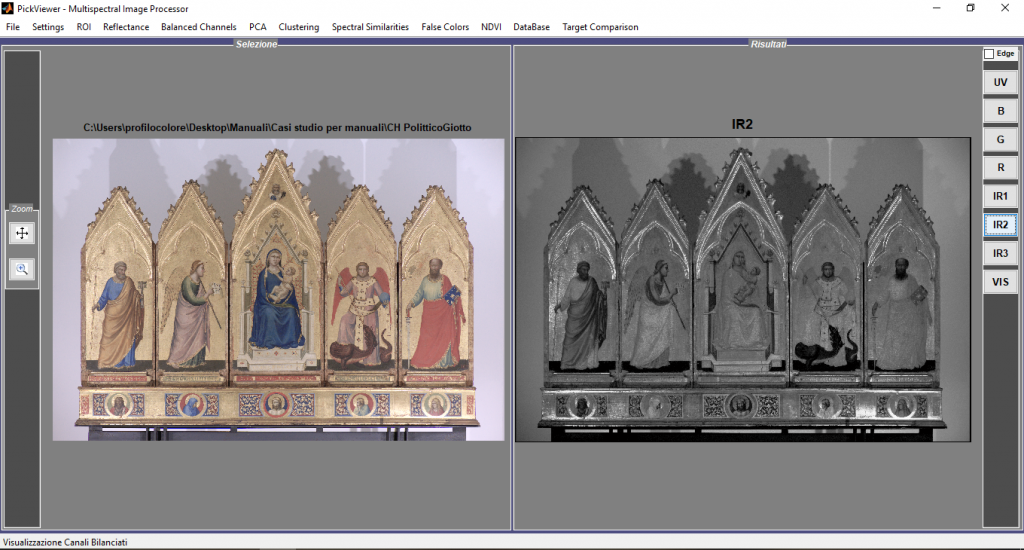Image resolution: width=1024 pixels, height=550 pixels.
Task: Display the IR1 channel
Action: (x=1000, y=196)
